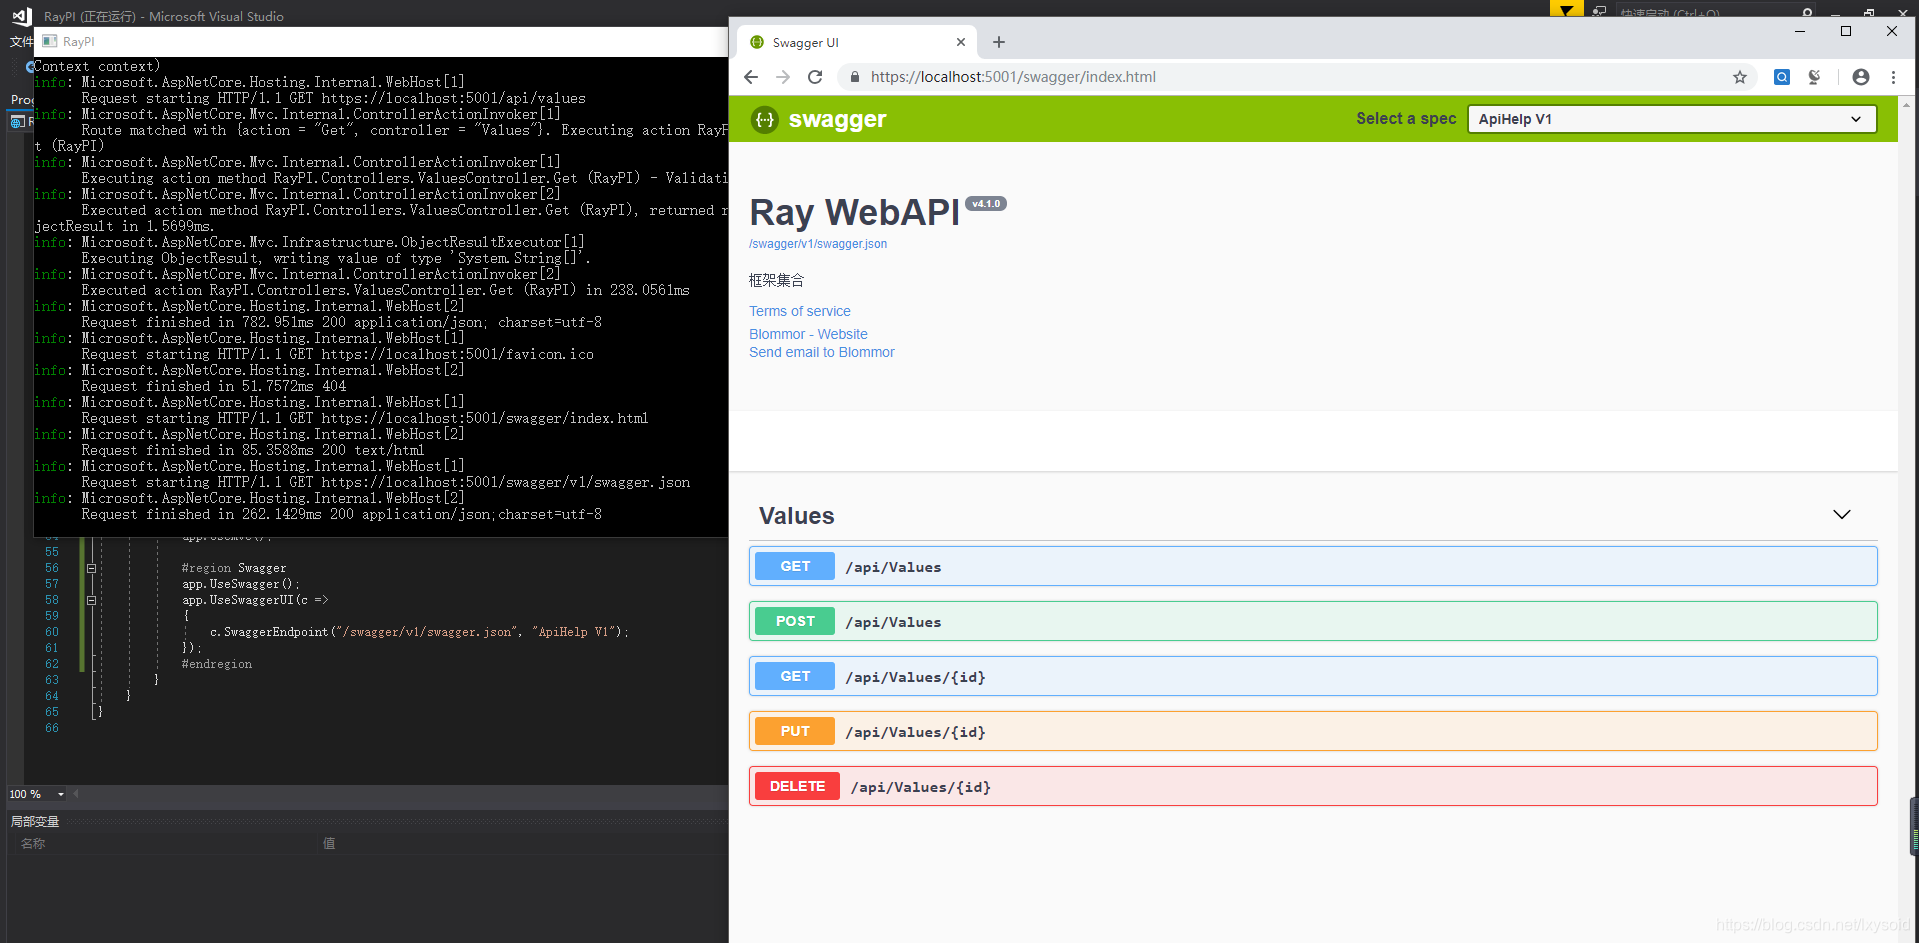The width and height of the screenshot is (1919, 943).
Task: View site security lock info
Action: click(x=855, y=77)
